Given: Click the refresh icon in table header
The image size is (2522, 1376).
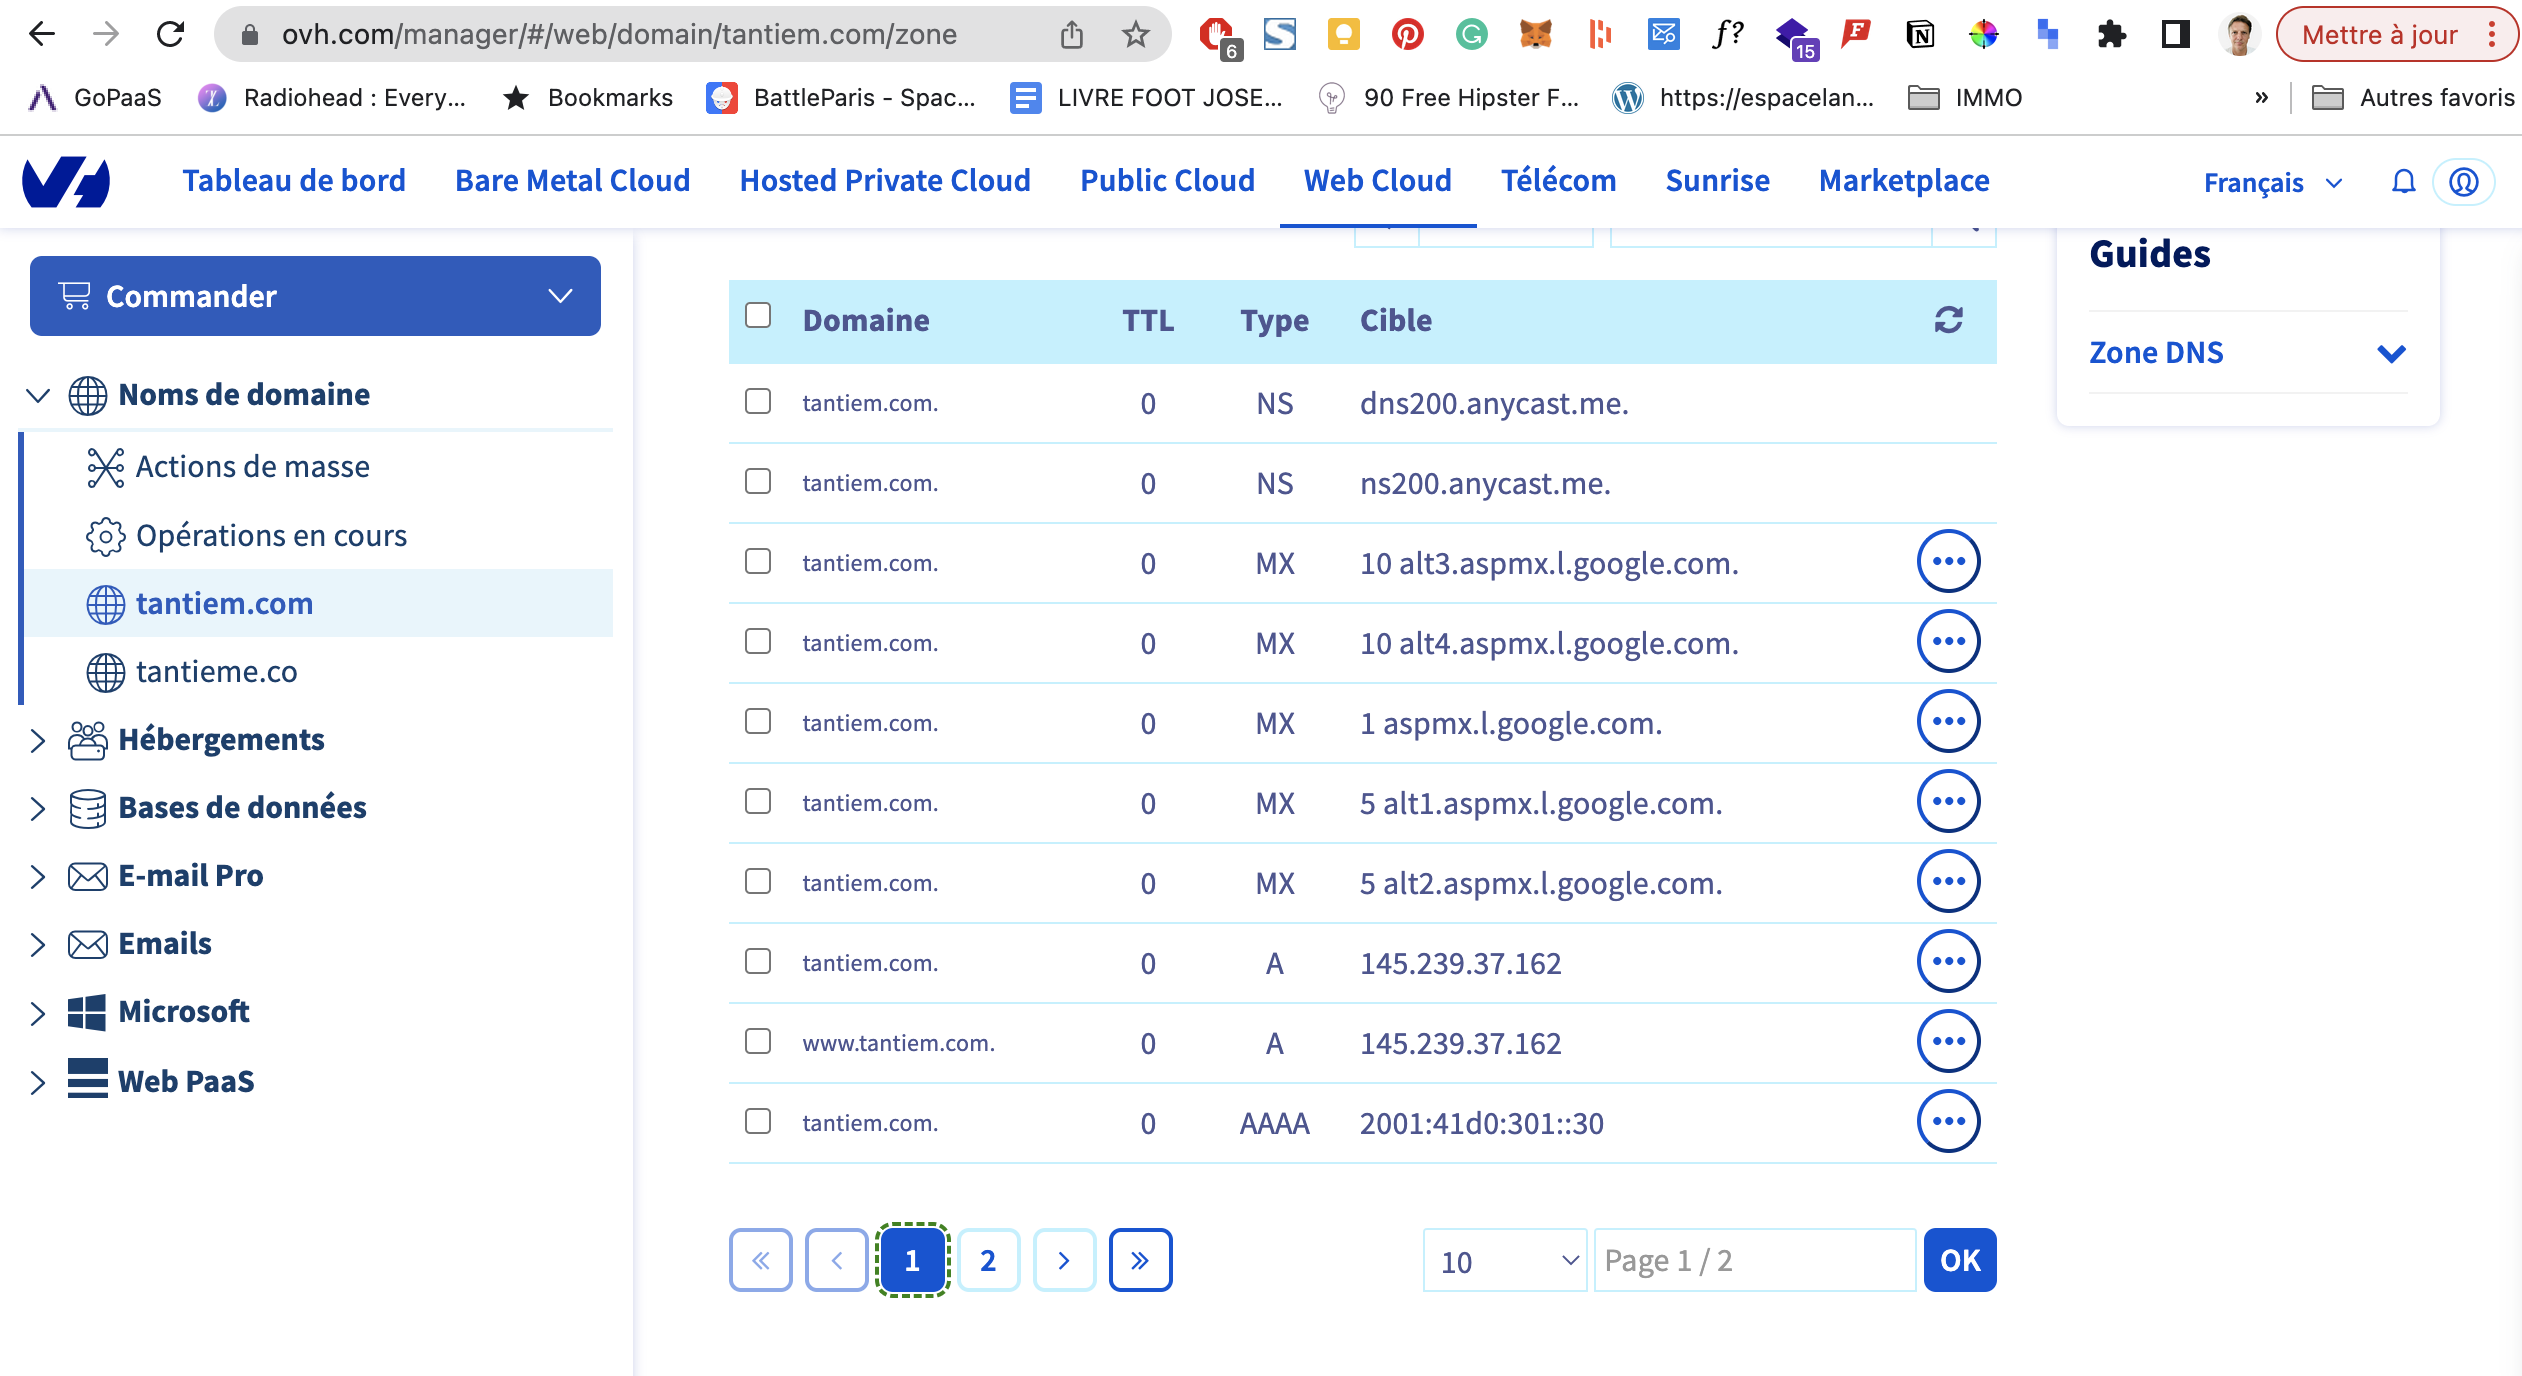Looking at the screenshot, I should pyautogui.click(x=1948, y=320).
